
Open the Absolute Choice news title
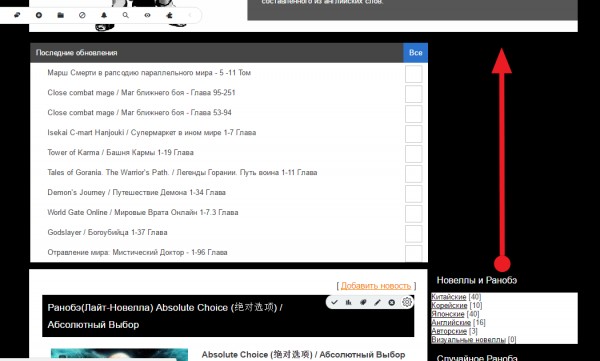pyautogui.click(x=165, y=316)
